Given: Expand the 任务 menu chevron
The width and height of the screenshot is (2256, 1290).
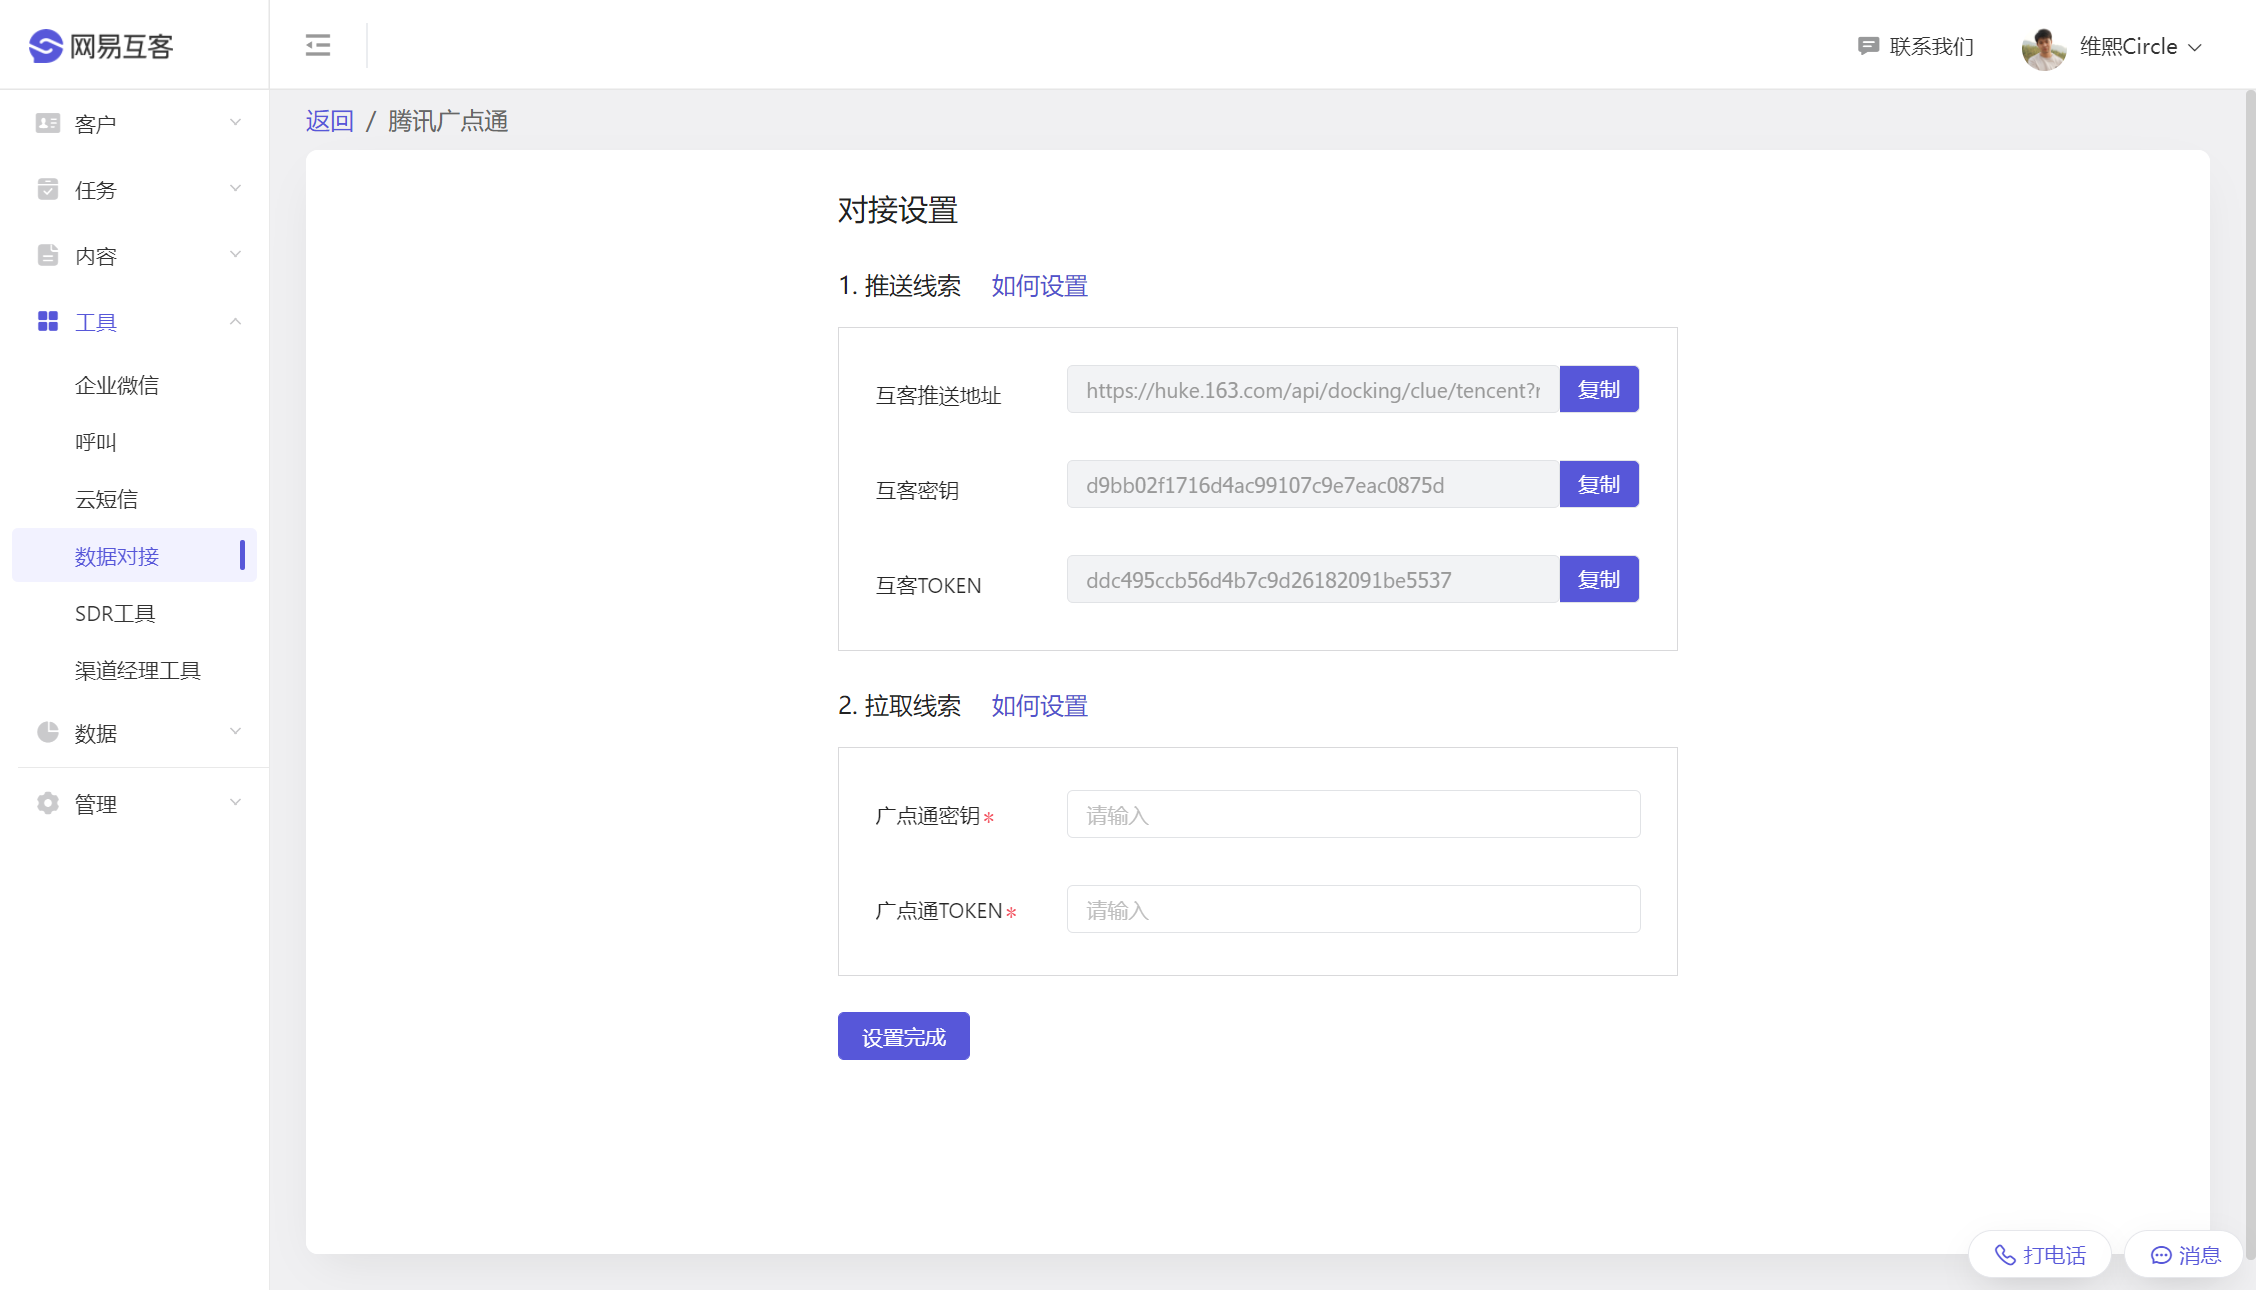Looking at the screenshot, I should pos(235,188).
